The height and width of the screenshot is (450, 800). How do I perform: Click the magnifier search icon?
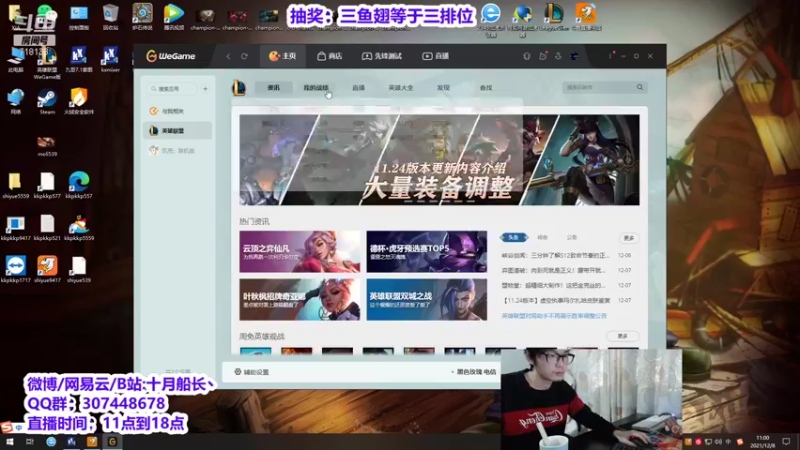(x=640, y=87)
